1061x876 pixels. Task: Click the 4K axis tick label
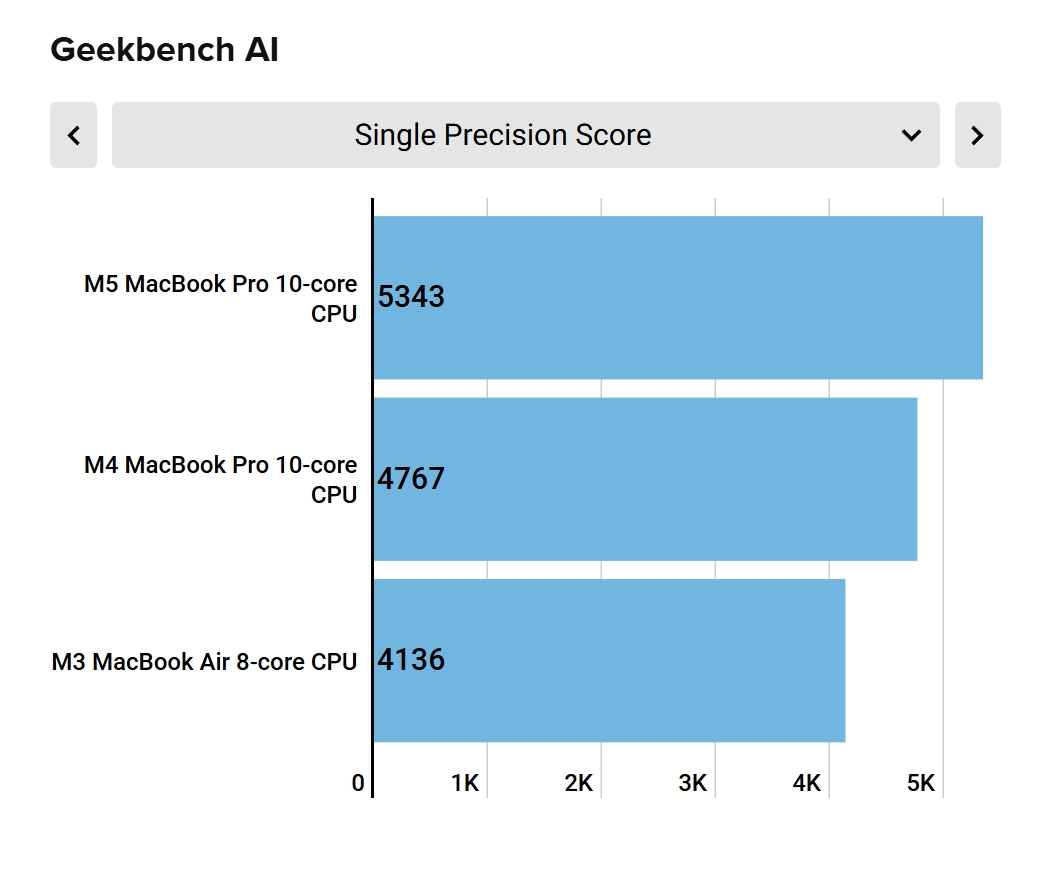click(x=807, y=783)
